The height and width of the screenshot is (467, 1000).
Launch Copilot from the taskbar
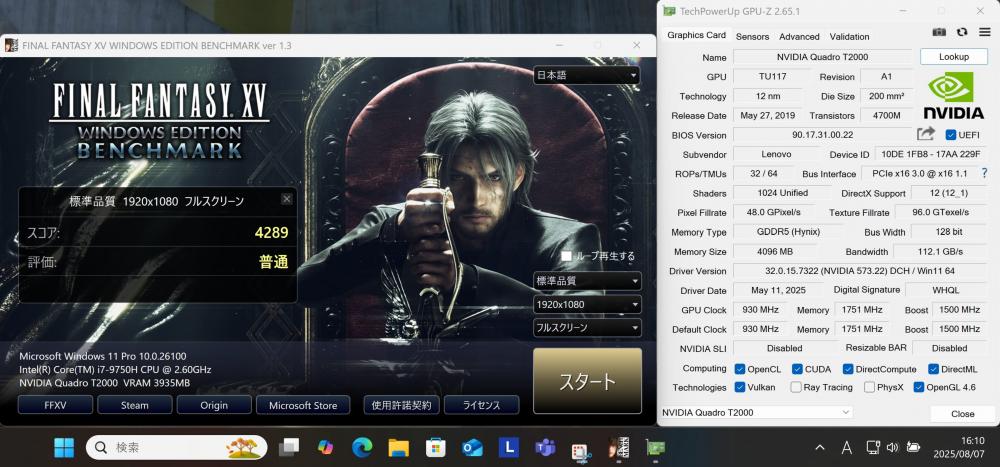[x=325, y=448]
